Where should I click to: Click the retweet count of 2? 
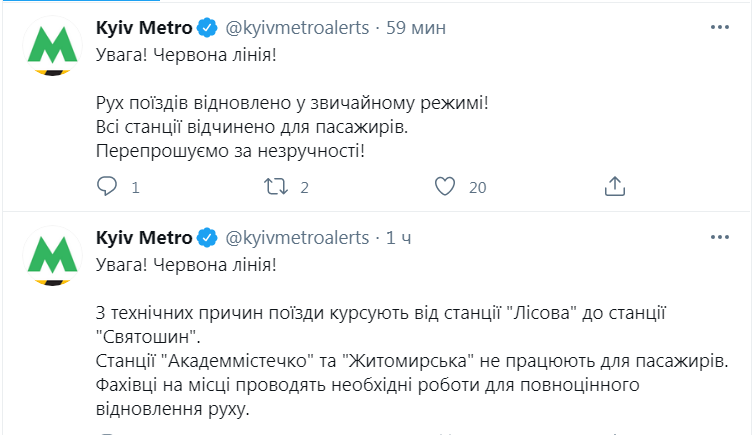pyautogui.click(x=304, y=187)
